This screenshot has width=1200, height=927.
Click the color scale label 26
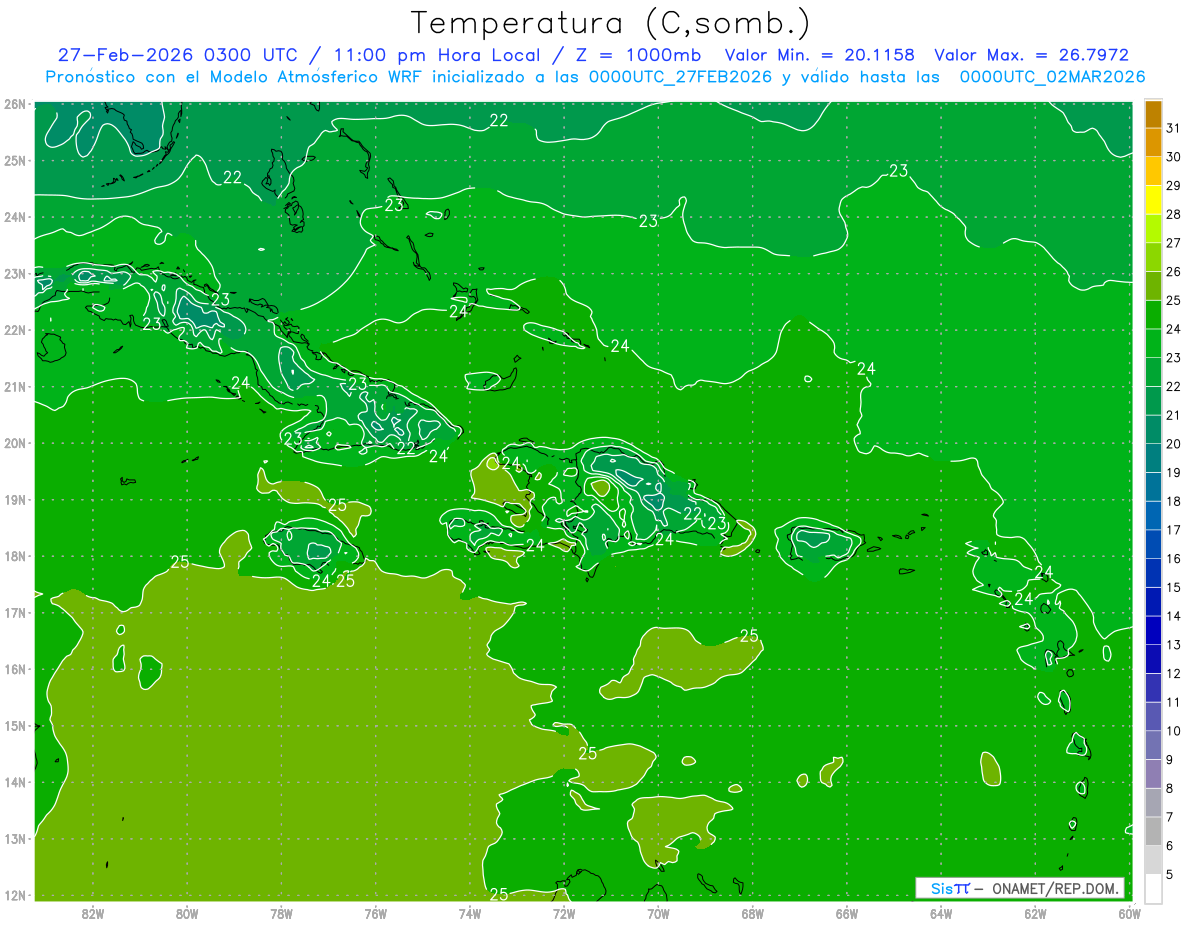pyautogui.click(x=1173, y=272)
